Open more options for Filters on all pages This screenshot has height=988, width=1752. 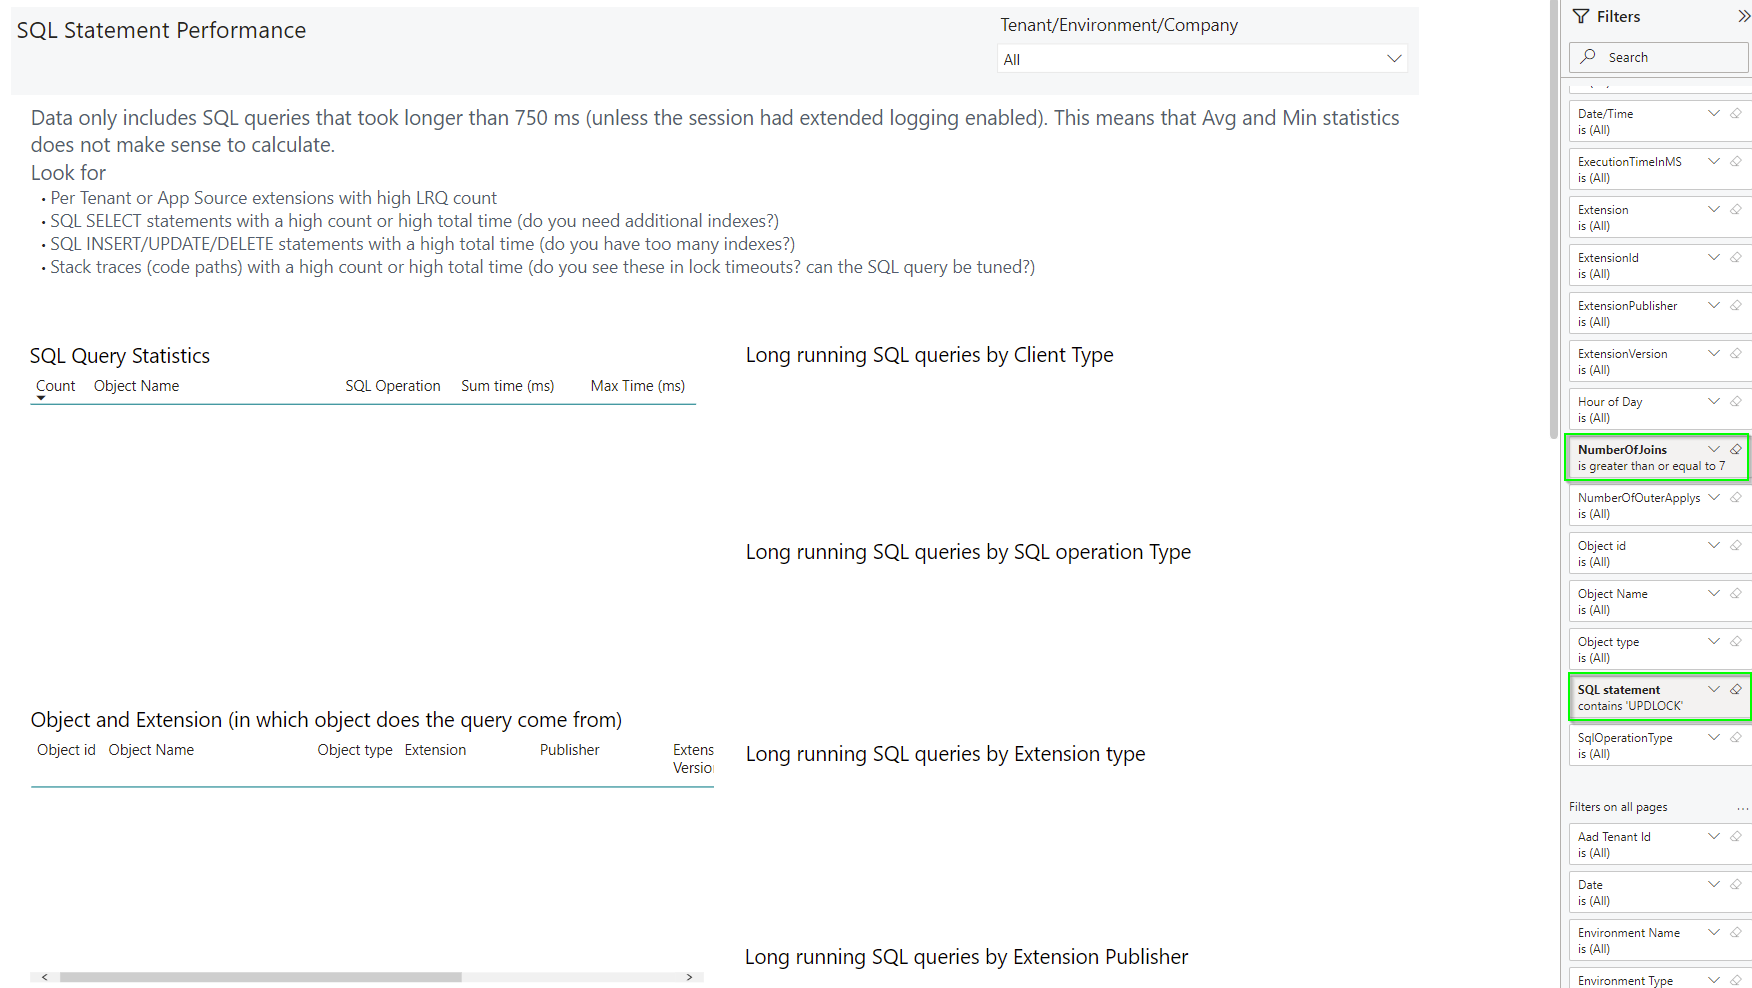(1744, 807)
